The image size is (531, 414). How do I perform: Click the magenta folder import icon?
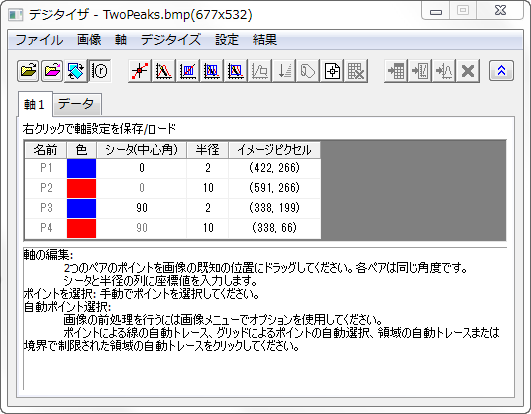click(52, 71)
